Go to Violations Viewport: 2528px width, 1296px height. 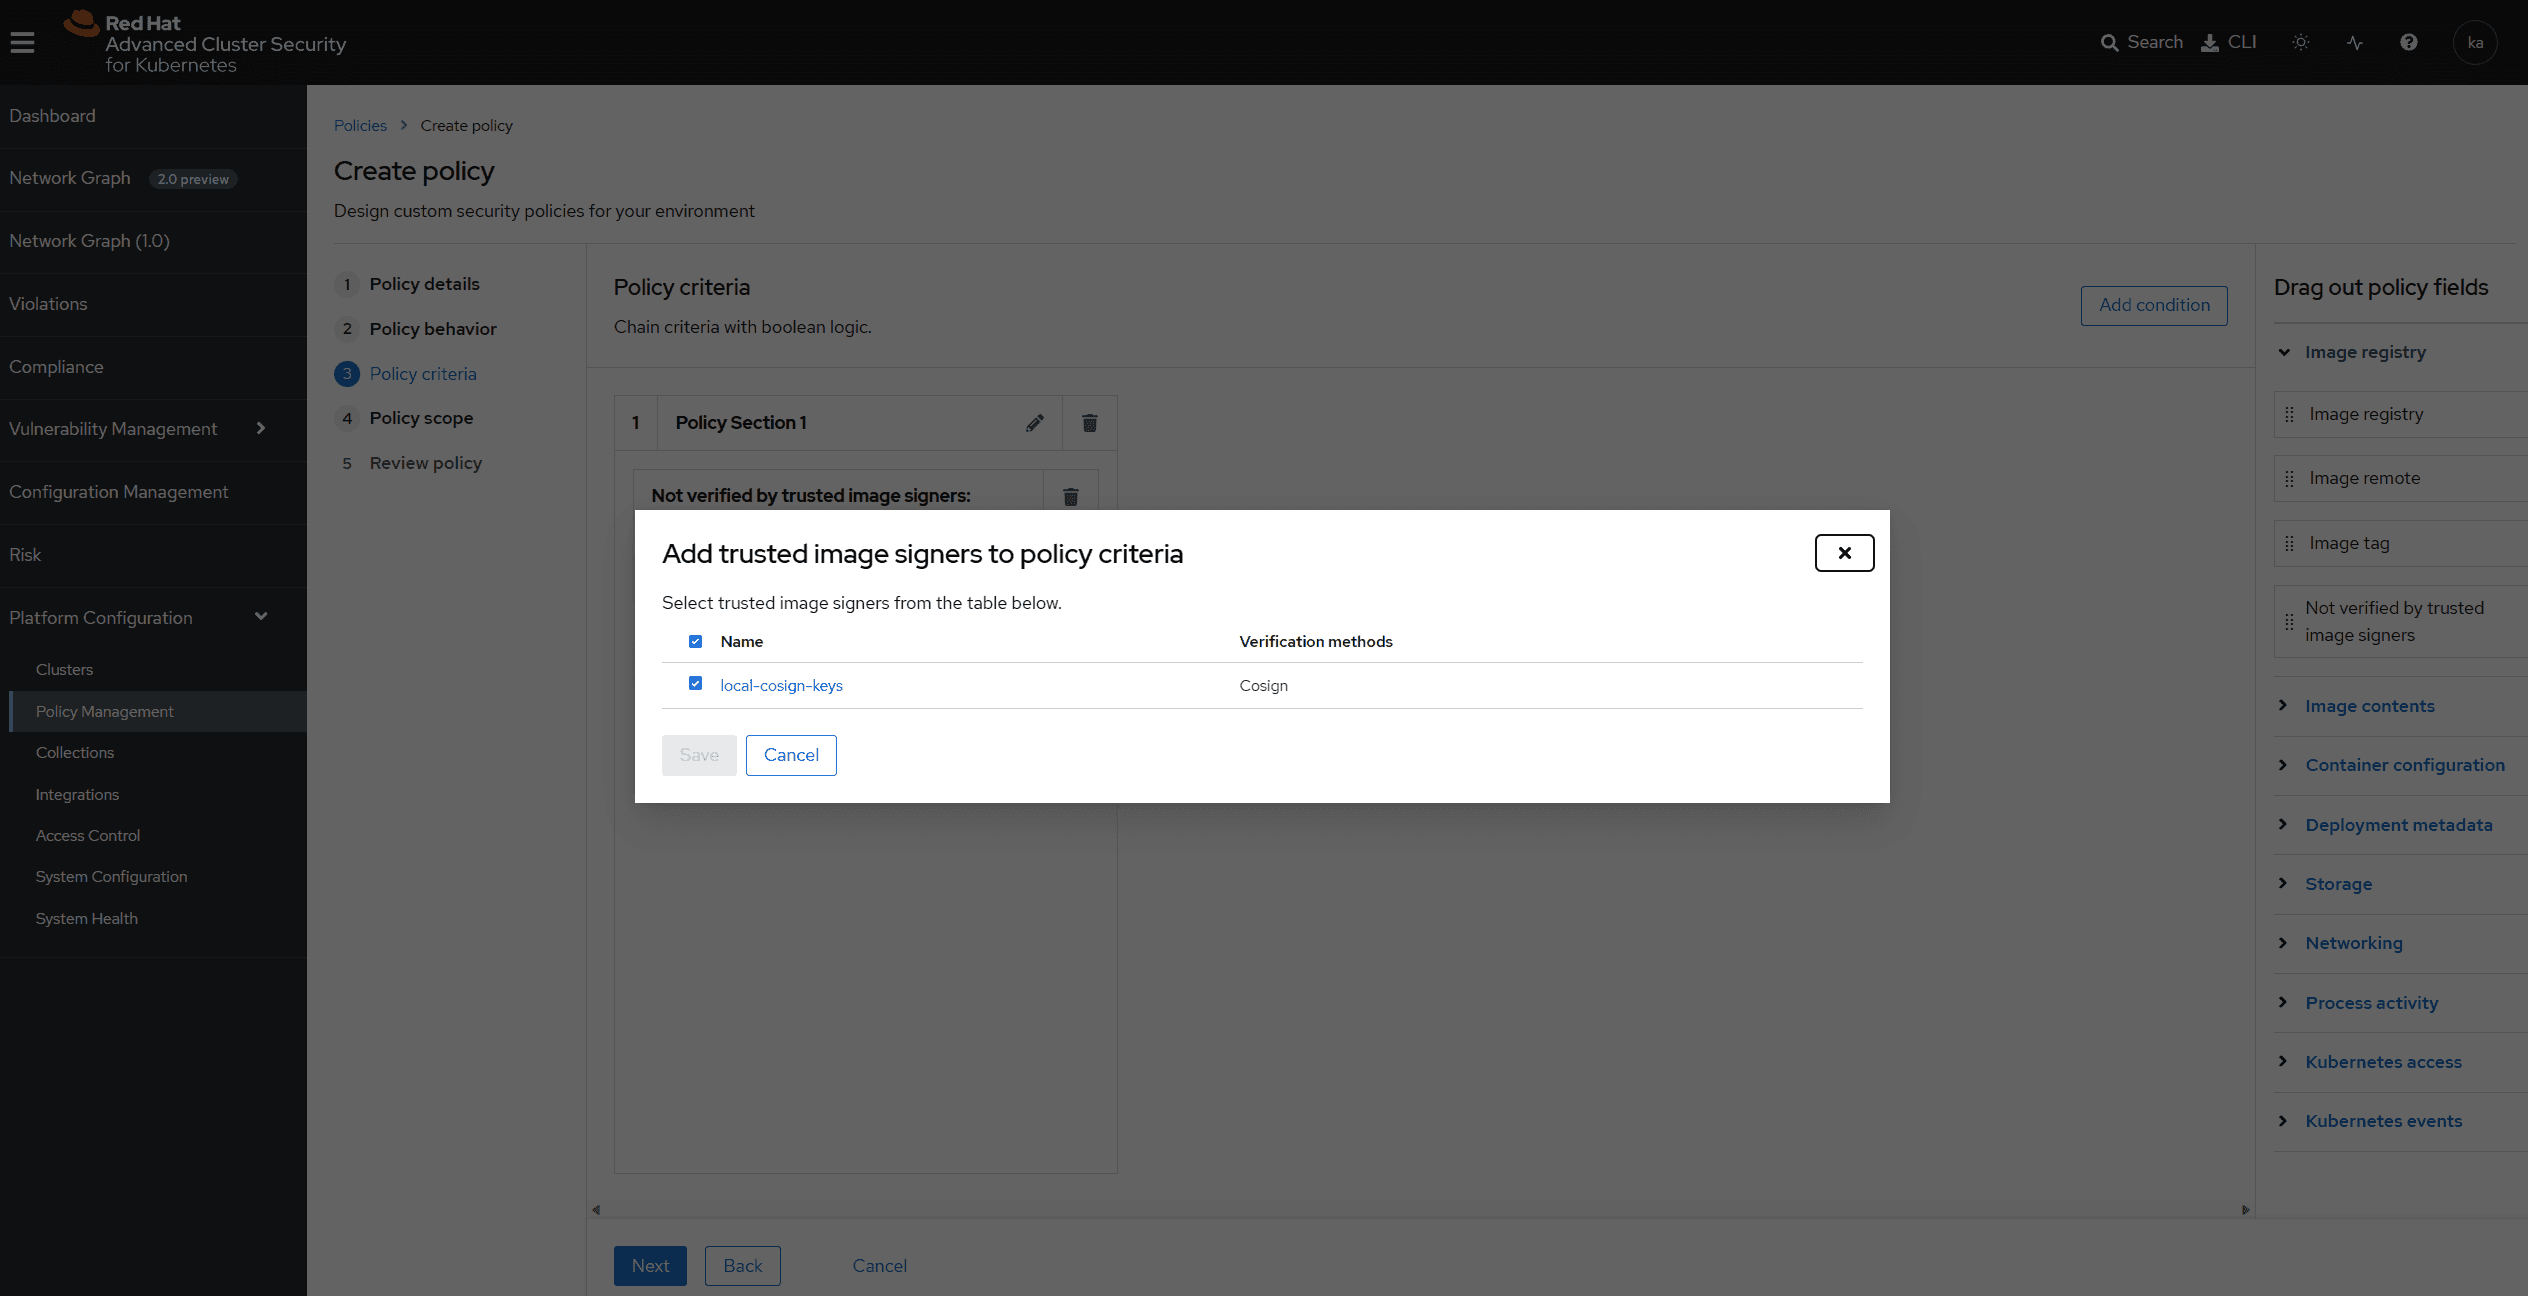click(153, 304)
